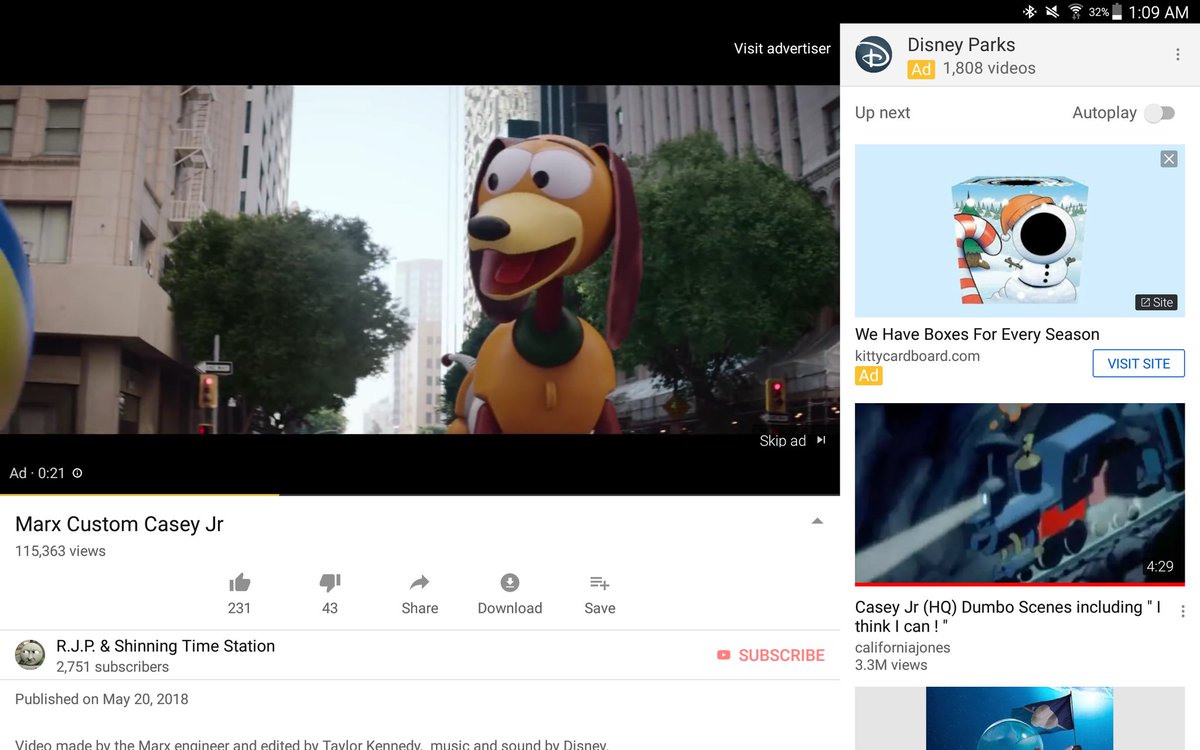Open the snowman box ad image
Screen dimensions: 1200x750
tap(1020, 231)
